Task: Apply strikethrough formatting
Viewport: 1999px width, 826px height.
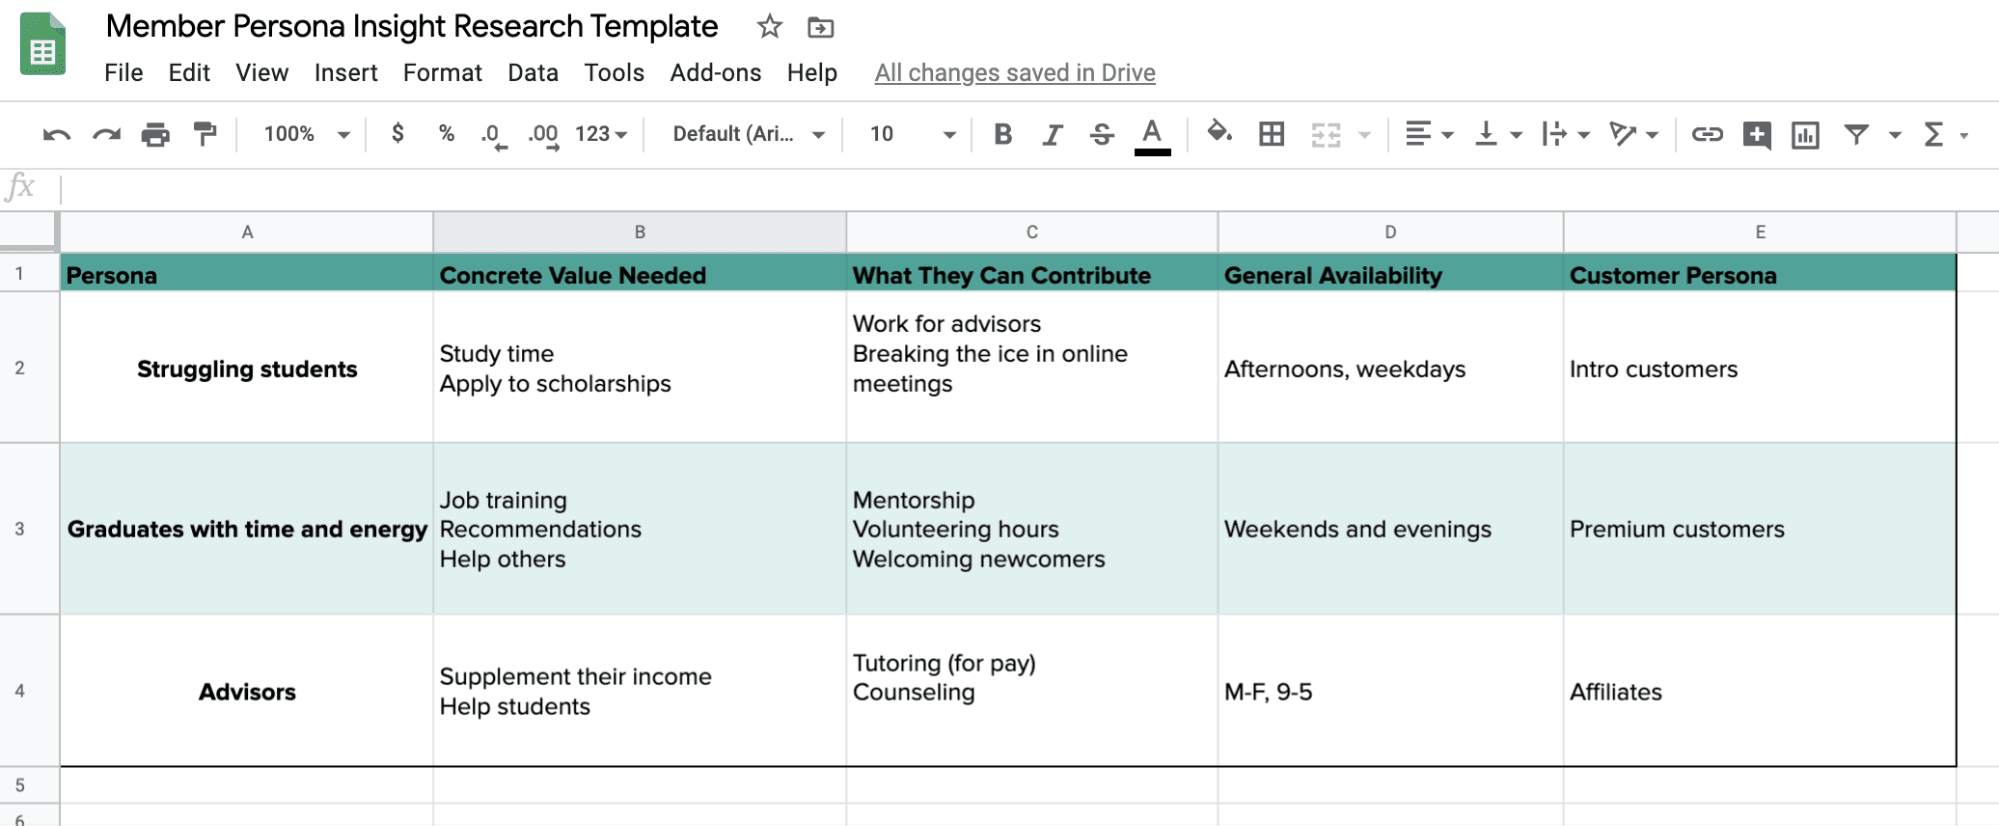Action: pos(1101,133)
